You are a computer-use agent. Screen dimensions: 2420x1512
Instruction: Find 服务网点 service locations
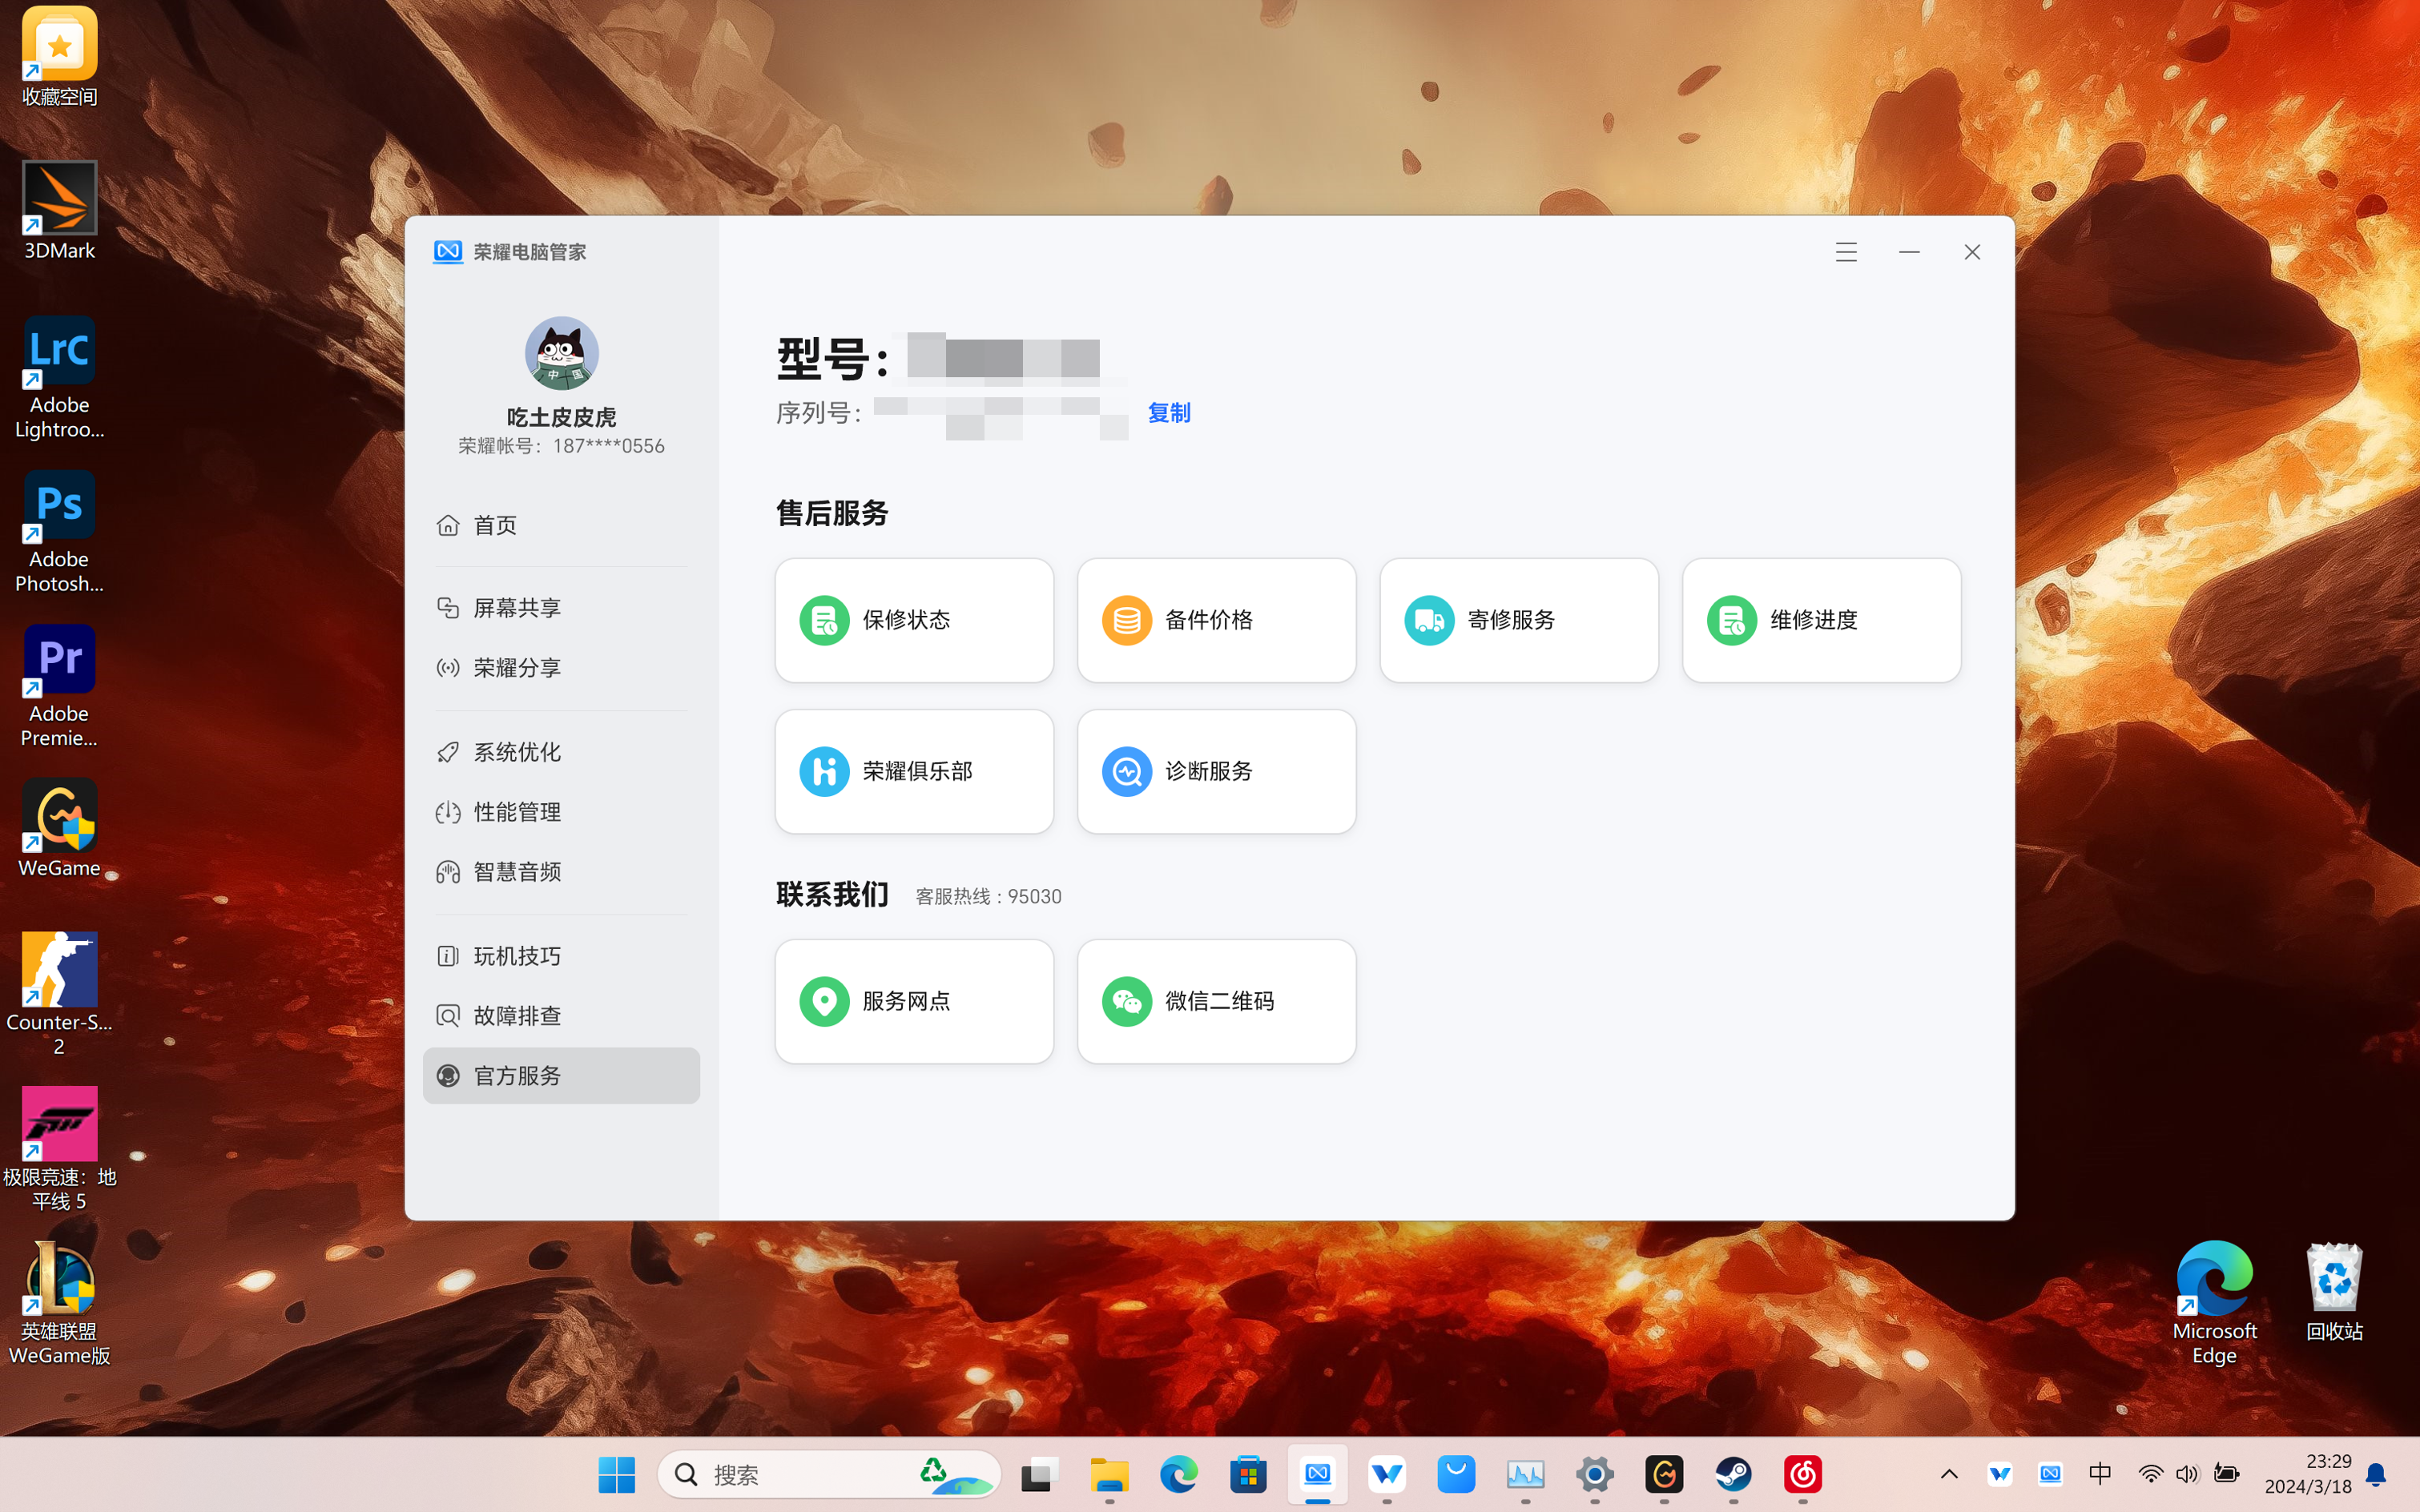point(913,1001)
